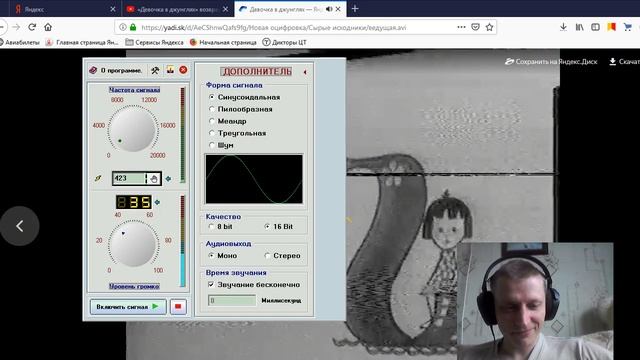Open 'Начальная страница' bookmark
Image resolution: width=640 pixels, height=360 pixels.
click(x=223, y=42)
